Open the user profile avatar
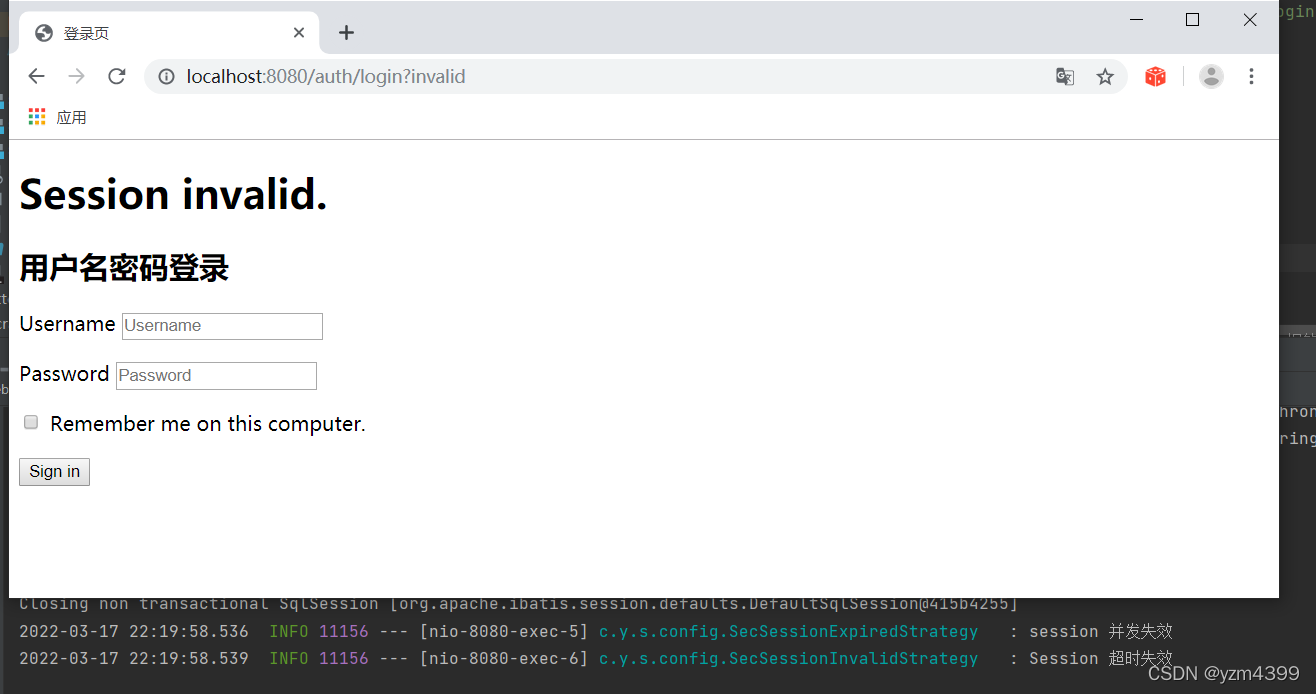Screen dimensions: 1316x694 point(1211,76)
